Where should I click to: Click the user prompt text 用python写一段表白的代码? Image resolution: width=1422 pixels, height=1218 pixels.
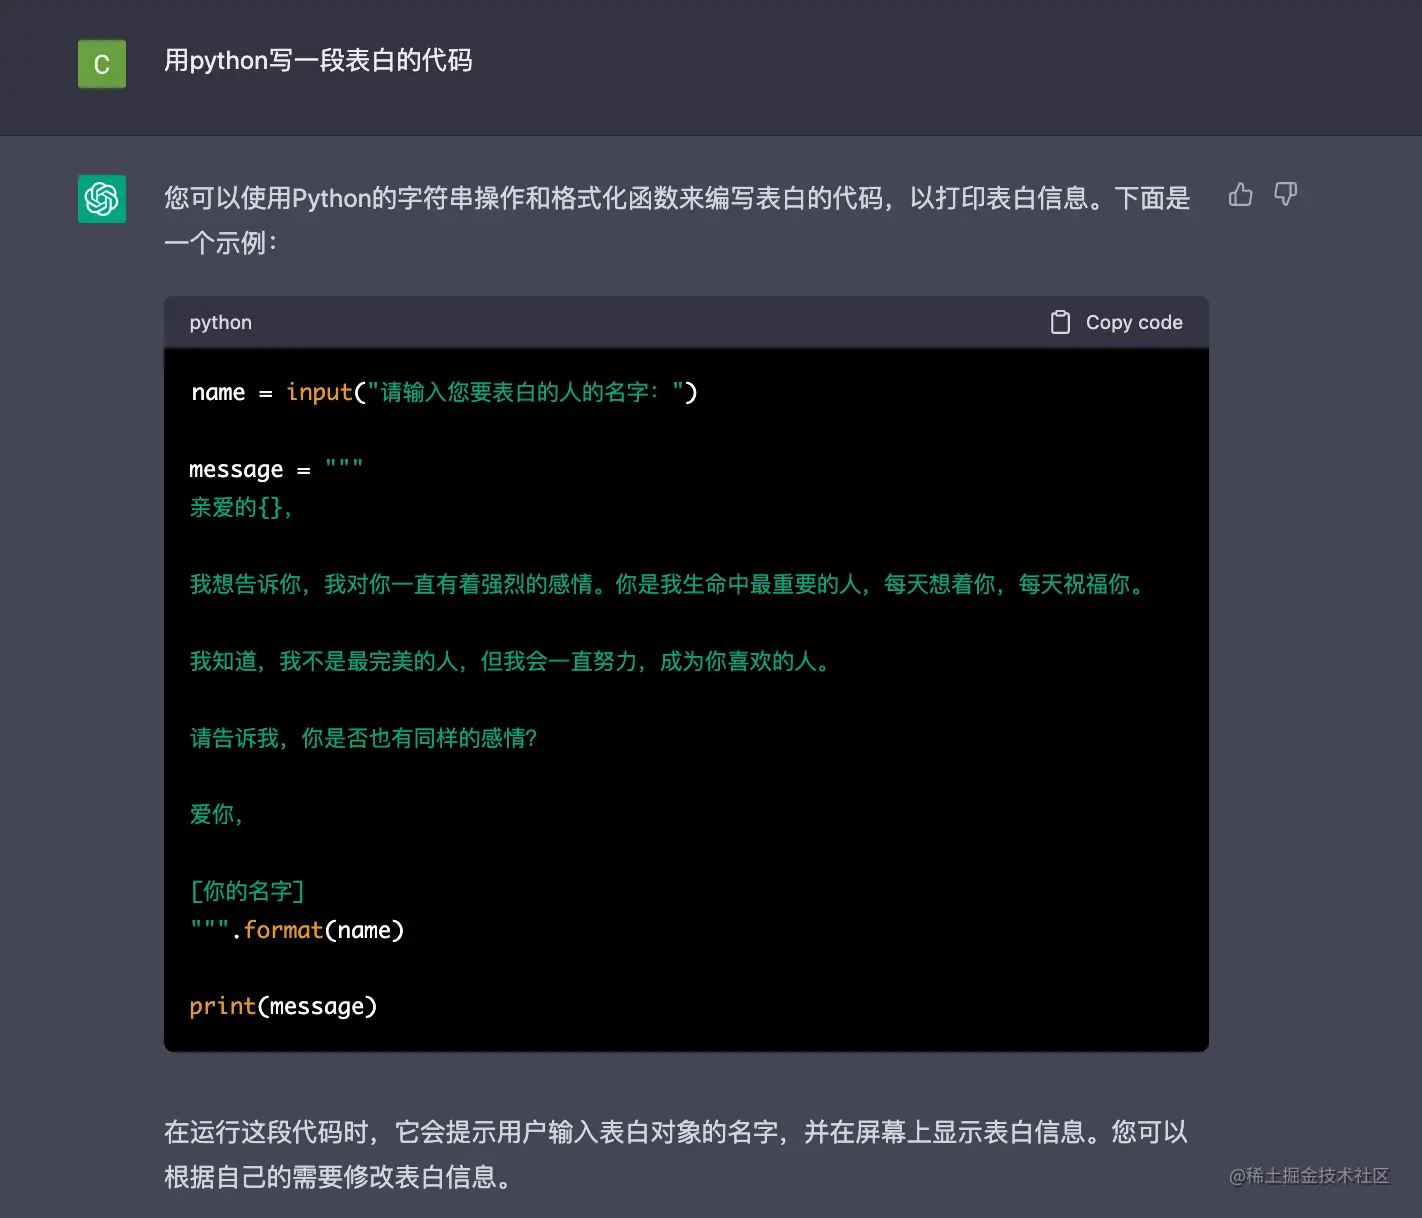click(318, 61)
